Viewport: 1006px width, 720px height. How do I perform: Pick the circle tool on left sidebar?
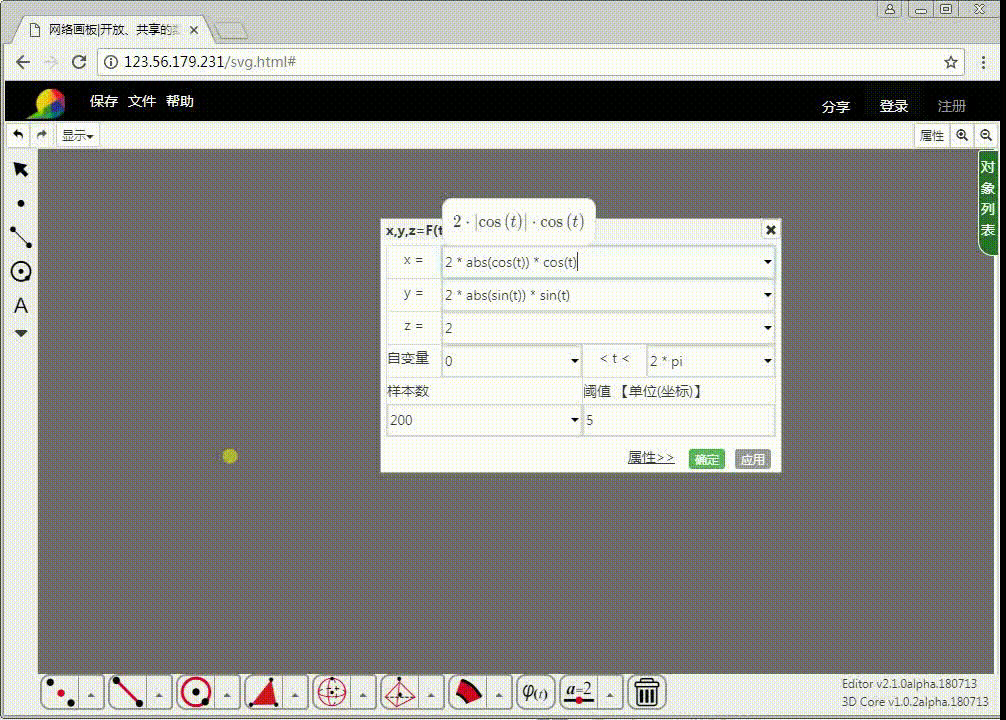(x=21, y=271)
